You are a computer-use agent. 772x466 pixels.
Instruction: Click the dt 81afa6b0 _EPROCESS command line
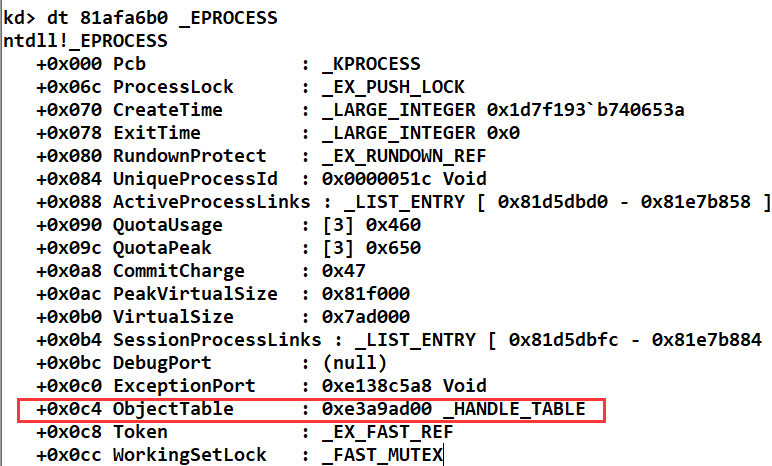[140, 18]
